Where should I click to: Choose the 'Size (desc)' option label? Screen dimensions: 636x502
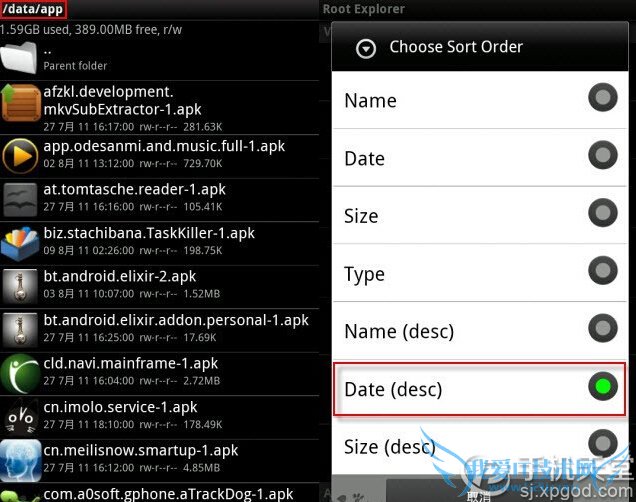390,447
